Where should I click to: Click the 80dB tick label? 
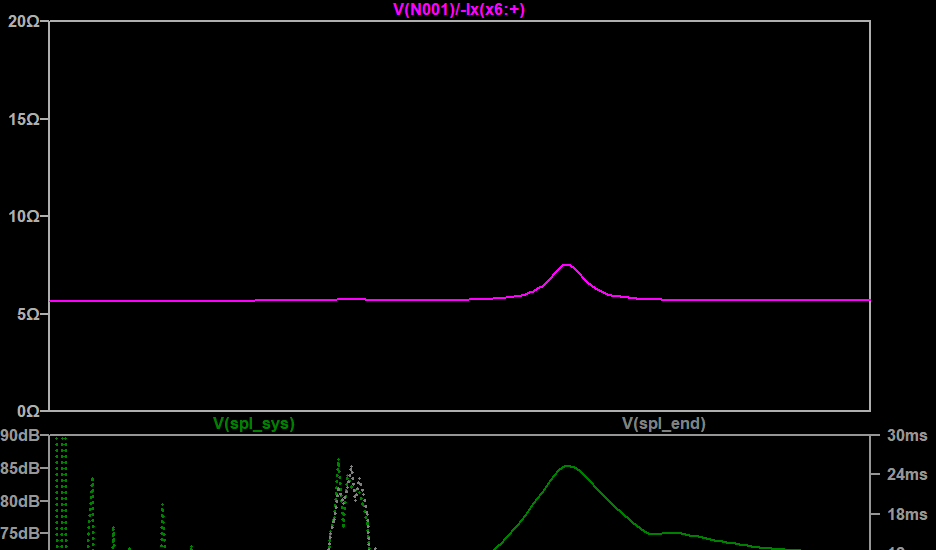coord(20,501)
